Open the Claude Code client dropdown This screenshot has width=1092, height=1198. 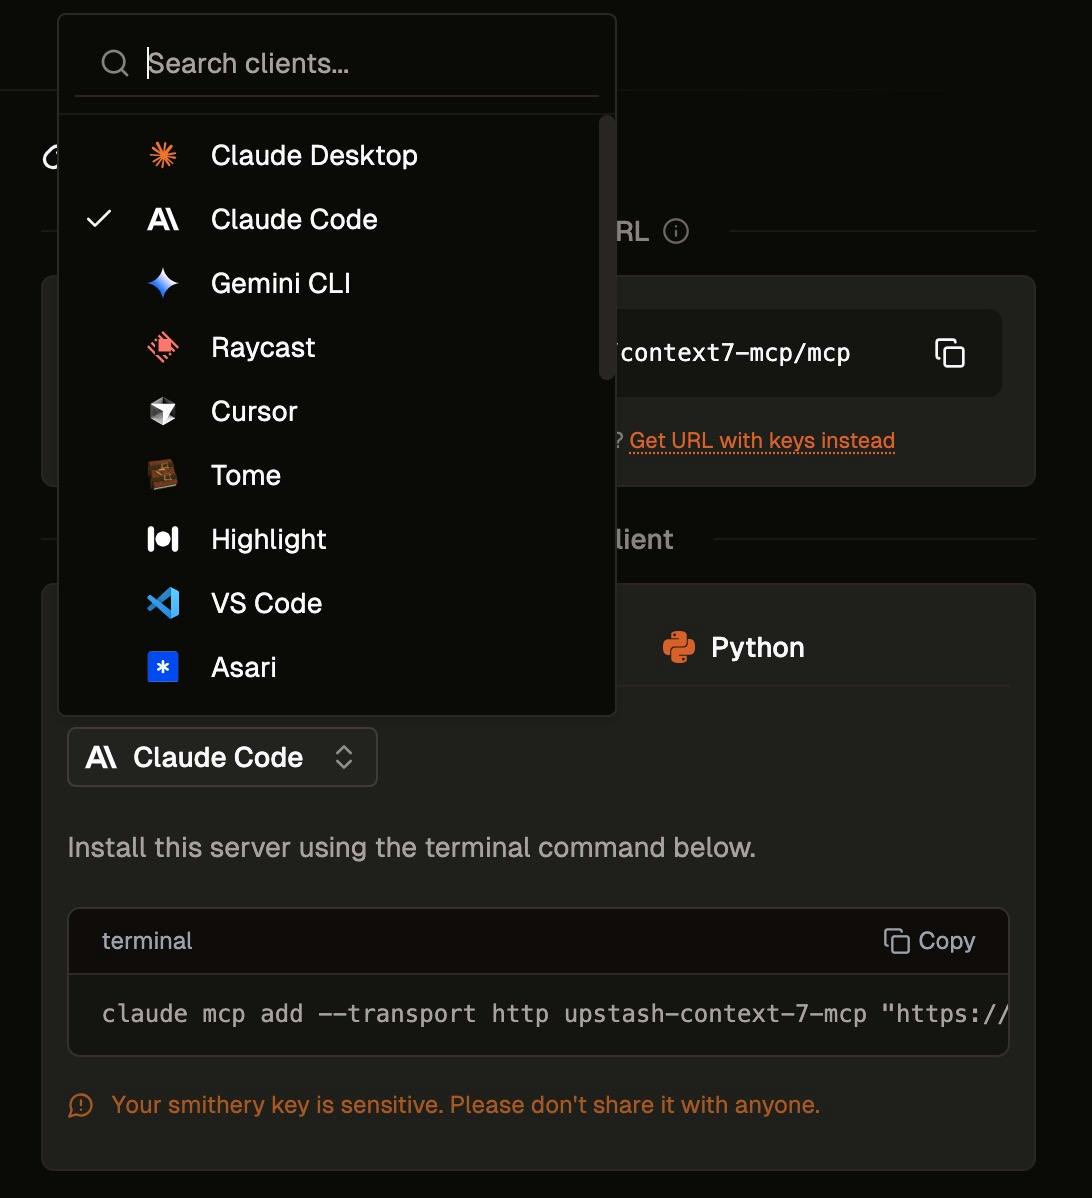pyautogui.click(x=222, y=757)
